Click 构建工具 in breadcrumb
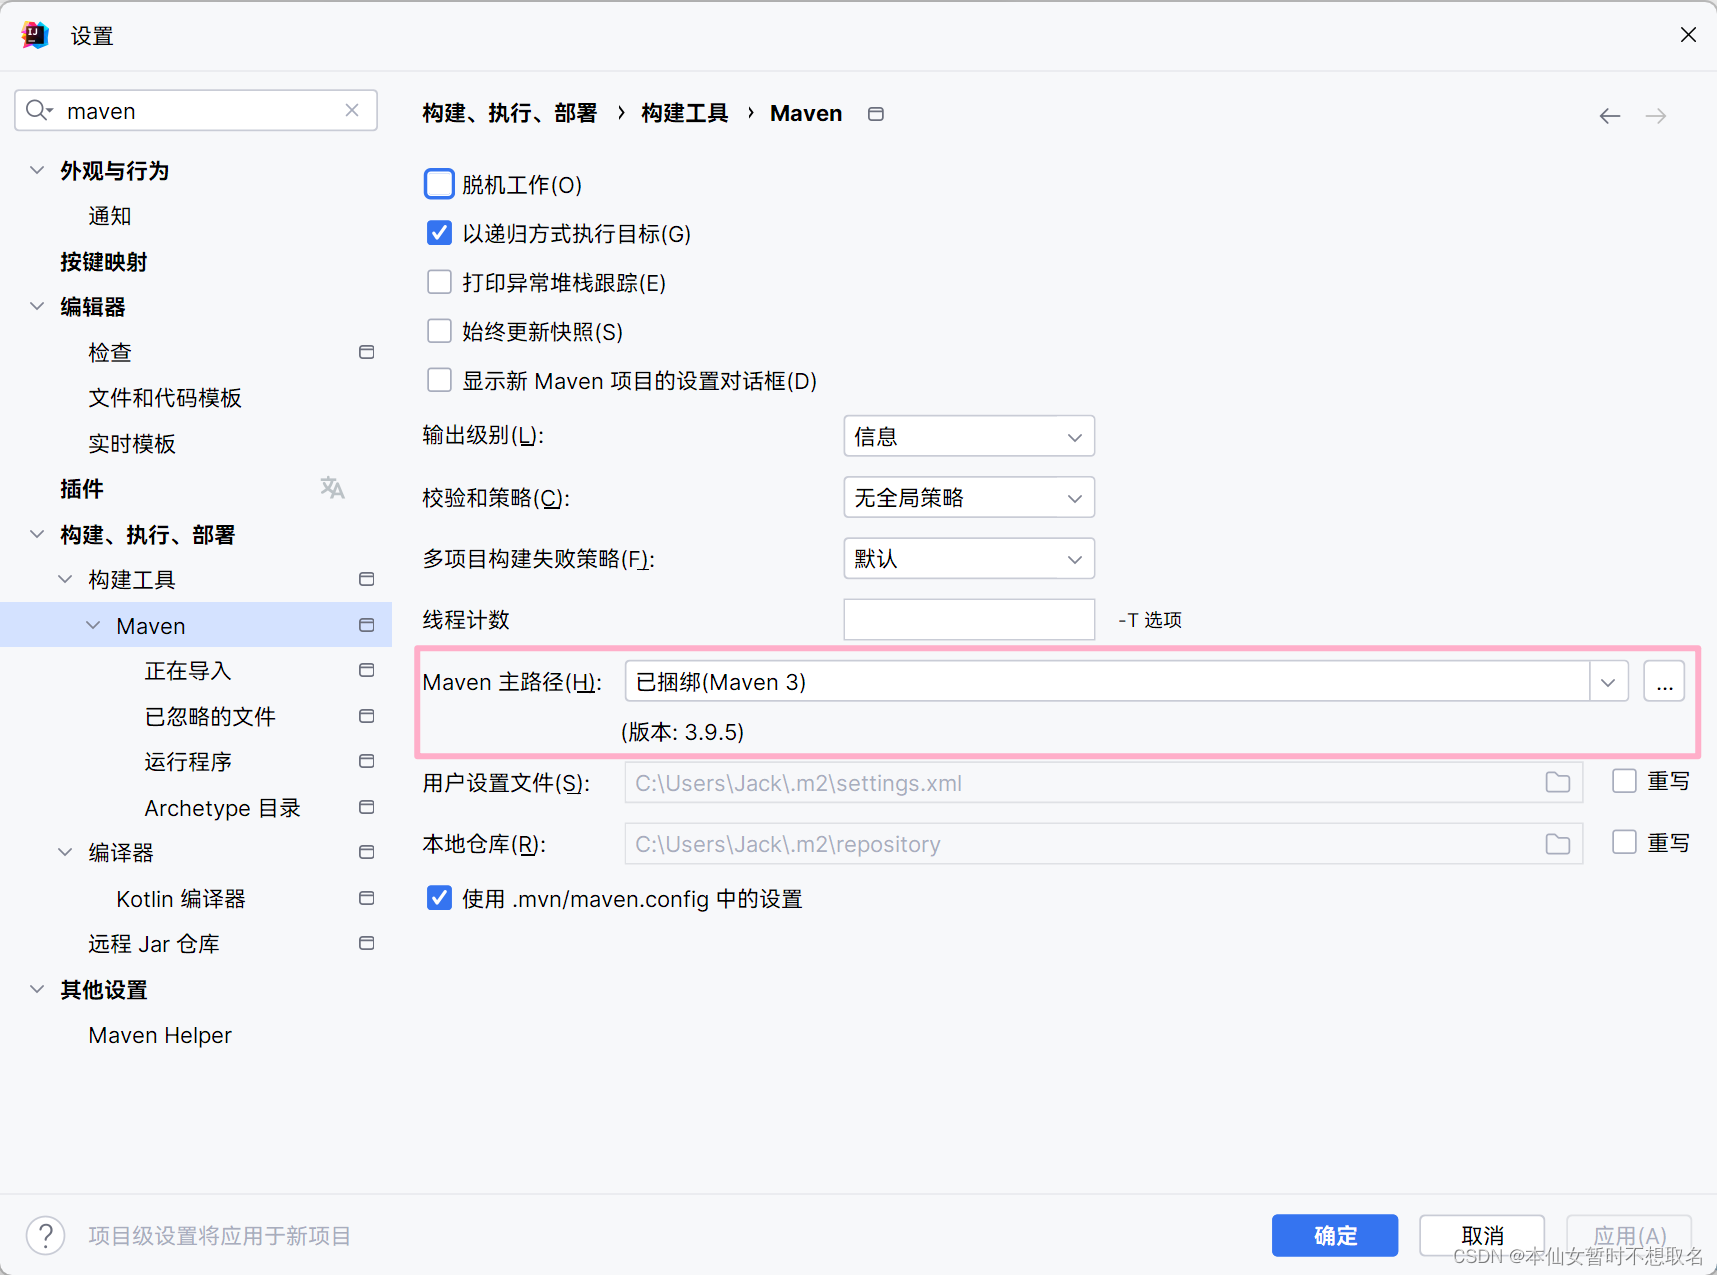1717x1275 pixels. tap(685, 113)
